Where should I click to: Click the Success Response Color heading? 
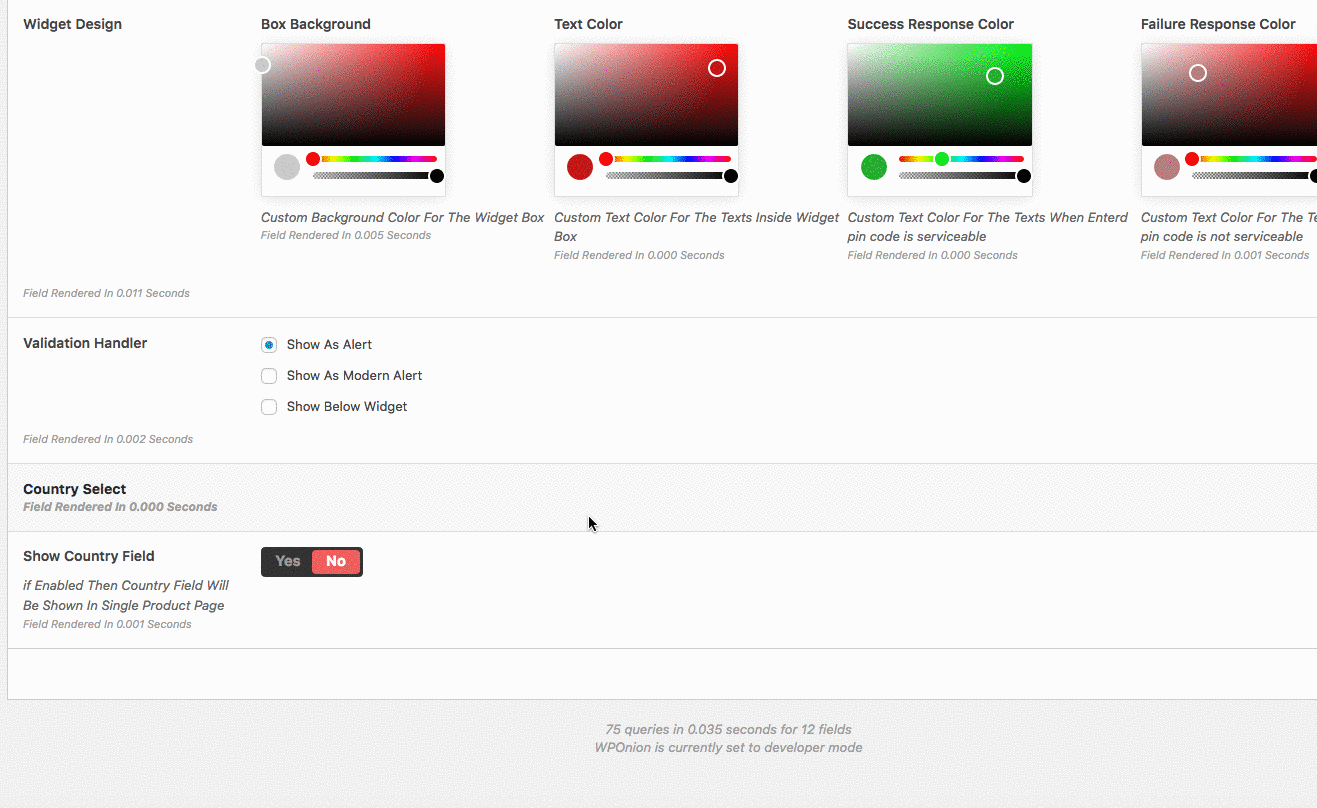pos(931,24)
